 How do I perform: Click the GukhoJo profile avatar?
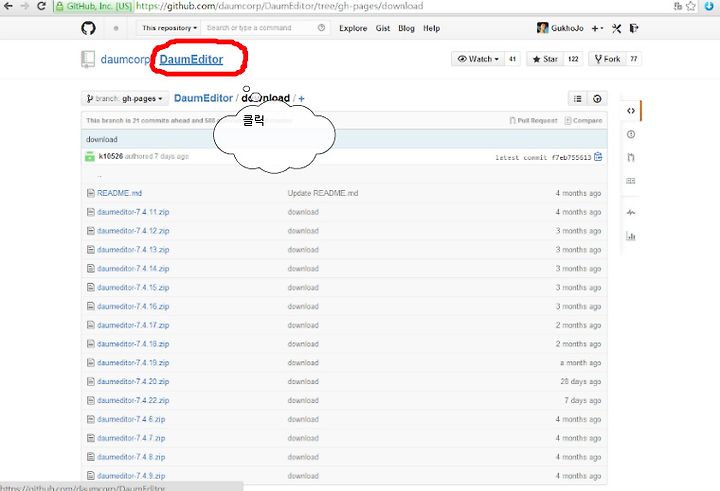(542, 28)
